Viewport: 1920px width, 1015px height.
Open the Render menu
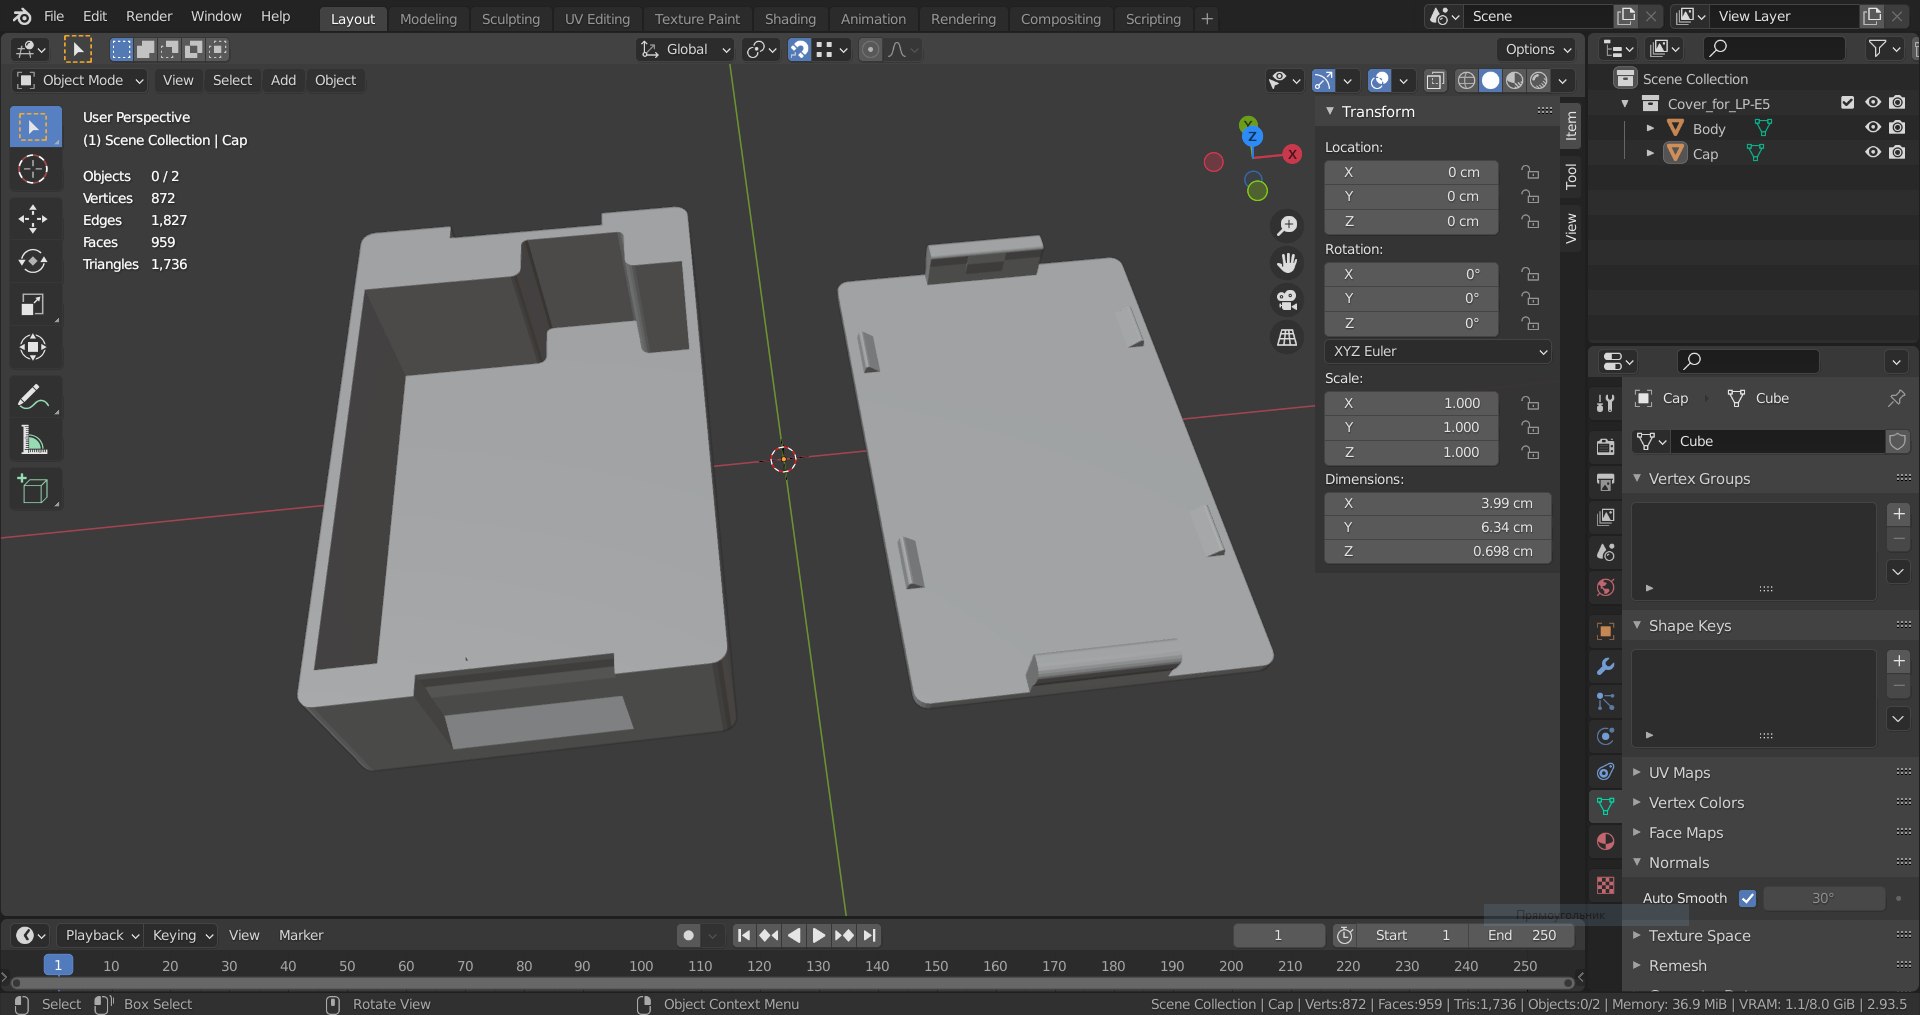(x=148, y=16)
